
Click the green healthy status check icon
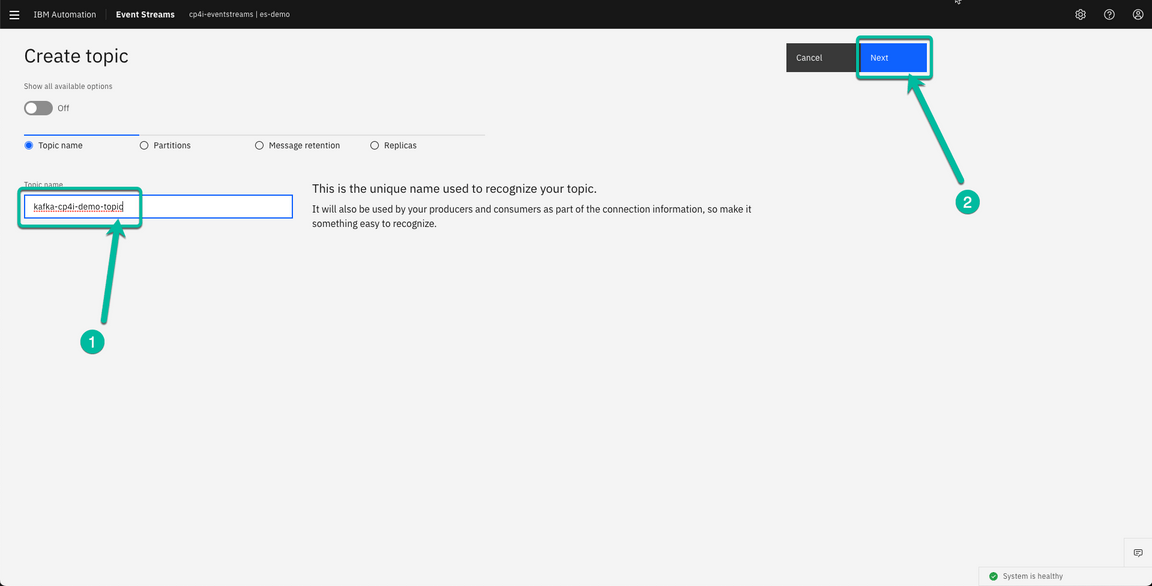pyautogui.click(x=993, y=576)
